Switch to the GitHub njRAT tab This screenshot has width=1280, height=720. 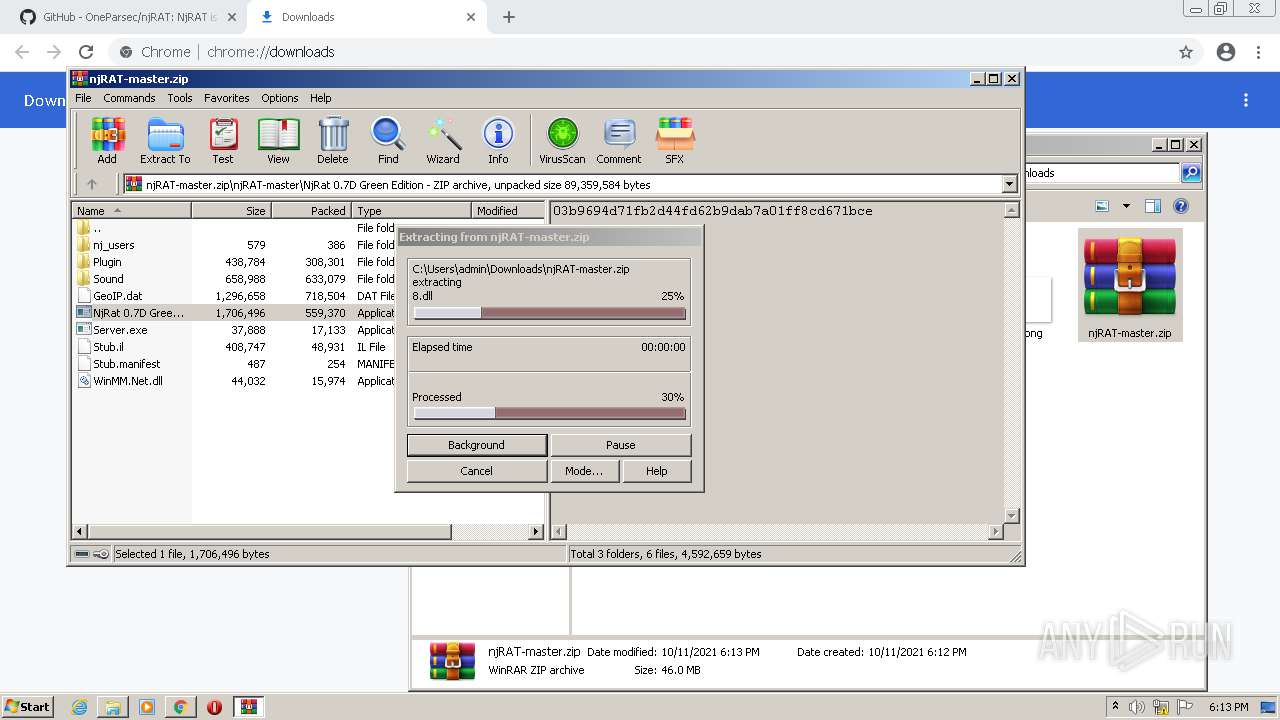[x=129, y=17]
